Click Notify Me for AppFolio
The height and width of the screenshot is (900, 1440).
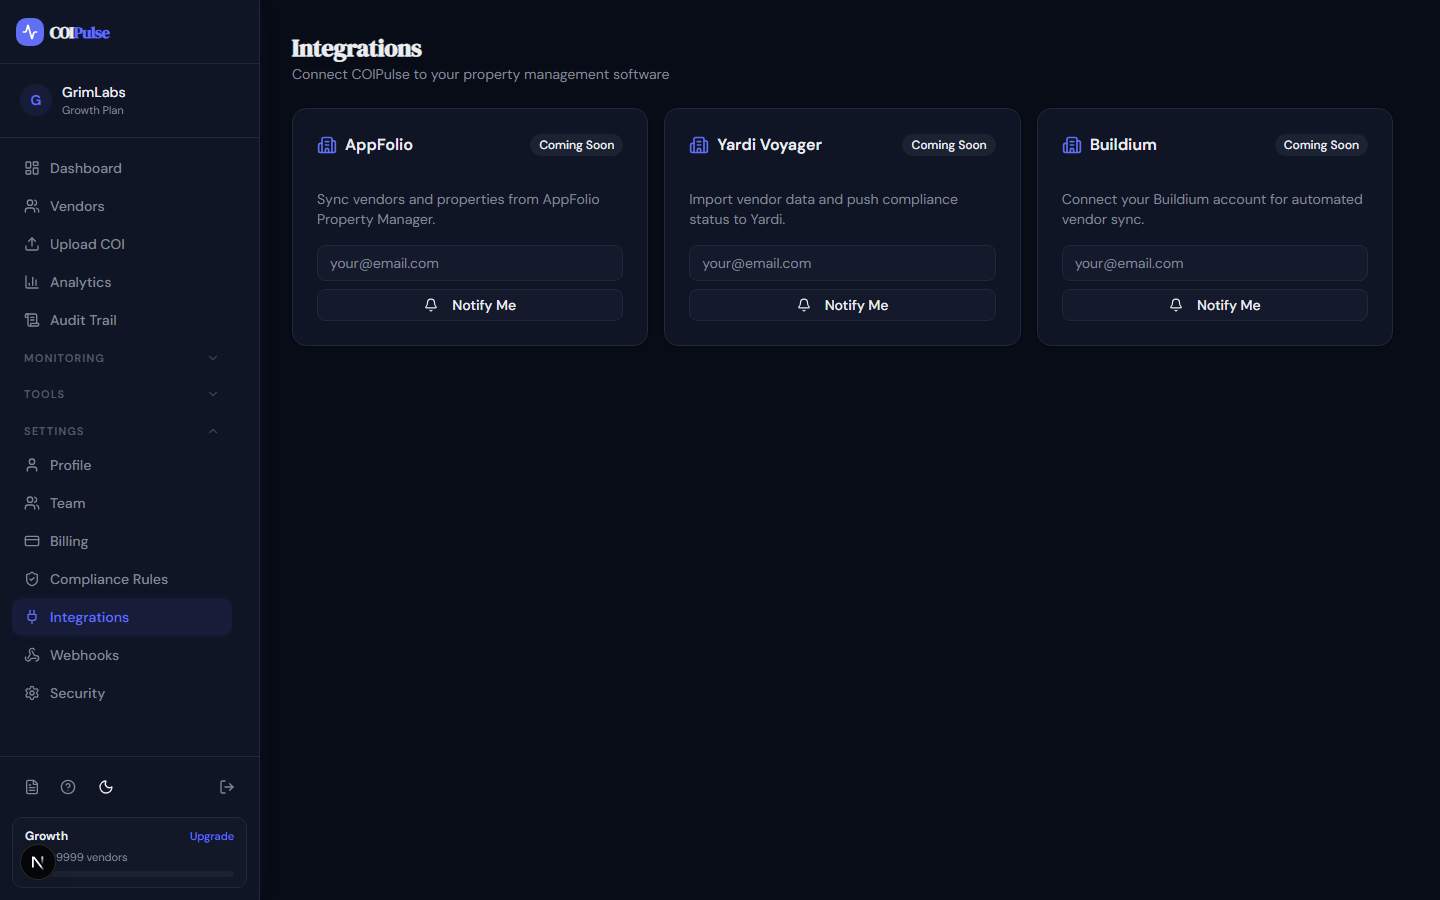click(470, 305)
